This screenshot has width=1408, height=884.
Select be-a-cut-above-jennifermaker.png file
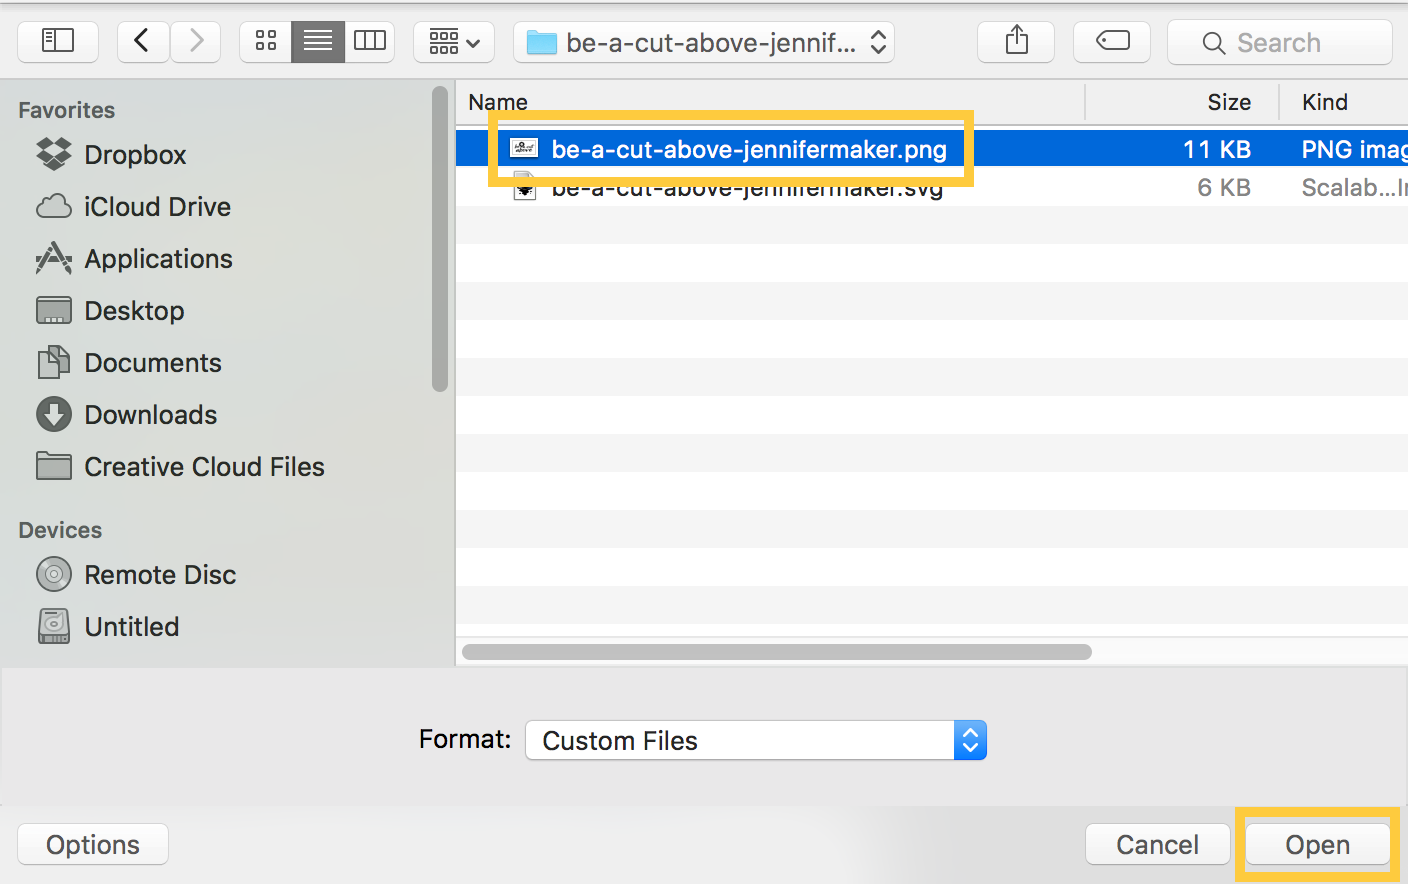coord(932,149)
